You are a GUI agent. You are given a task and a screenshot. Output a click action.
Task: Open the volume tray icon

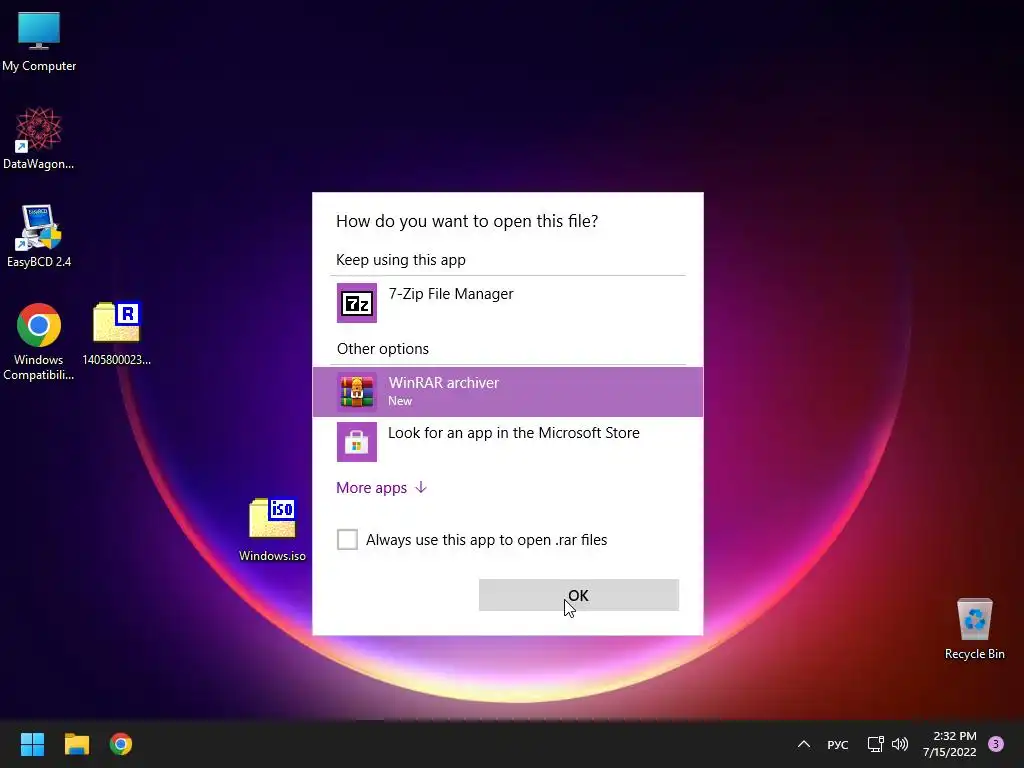(900, 744)
